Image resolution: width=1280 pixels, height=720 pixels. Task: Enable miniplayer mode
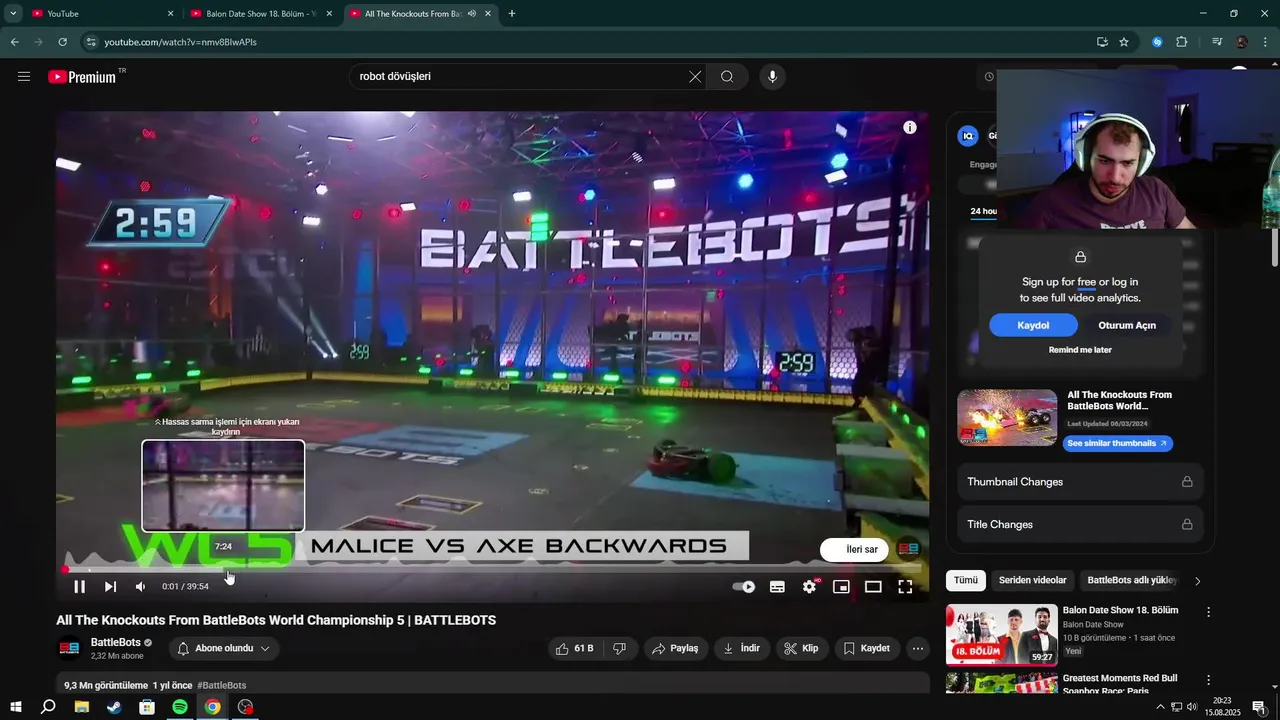[x=841, y=587]
